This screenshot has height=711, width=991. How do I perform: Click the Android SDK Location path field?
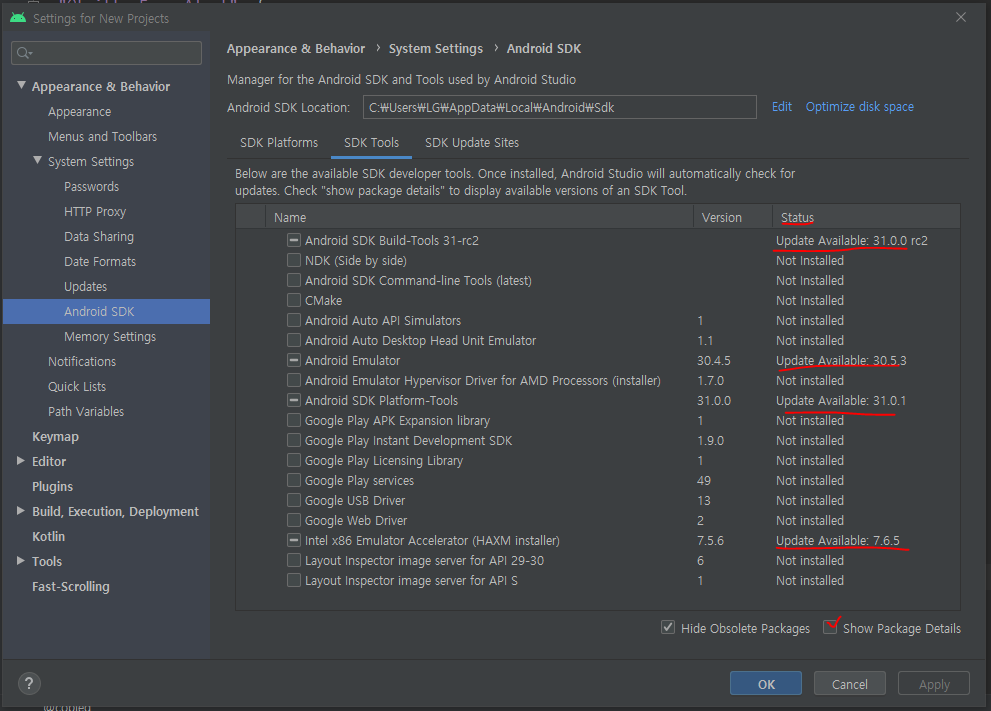[559, 107]
